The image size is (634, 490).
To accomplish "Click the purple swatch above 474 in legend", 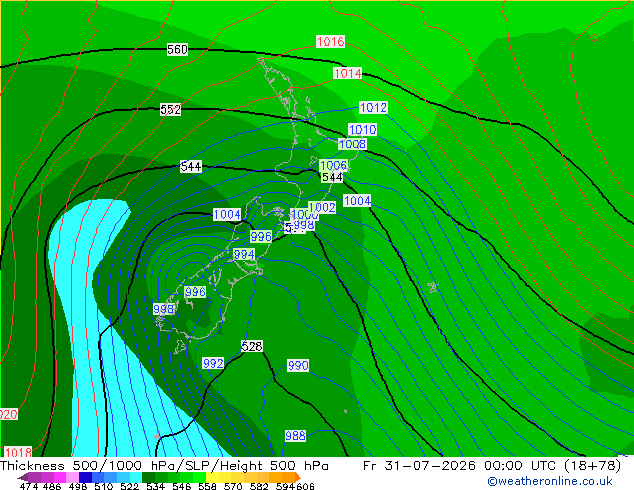I will coord(35,477).
